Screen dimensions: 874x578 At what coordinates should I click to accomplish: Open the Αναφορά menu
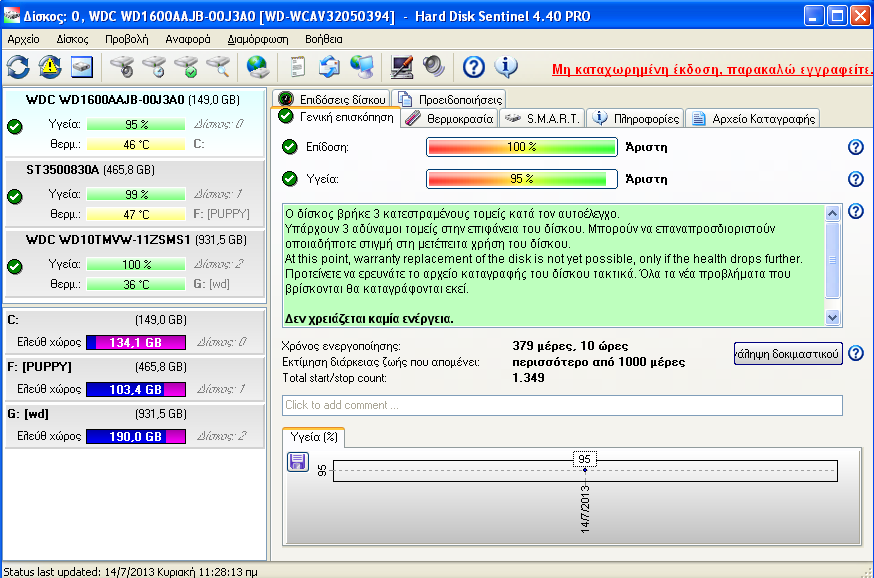click(x=188, y=39)
